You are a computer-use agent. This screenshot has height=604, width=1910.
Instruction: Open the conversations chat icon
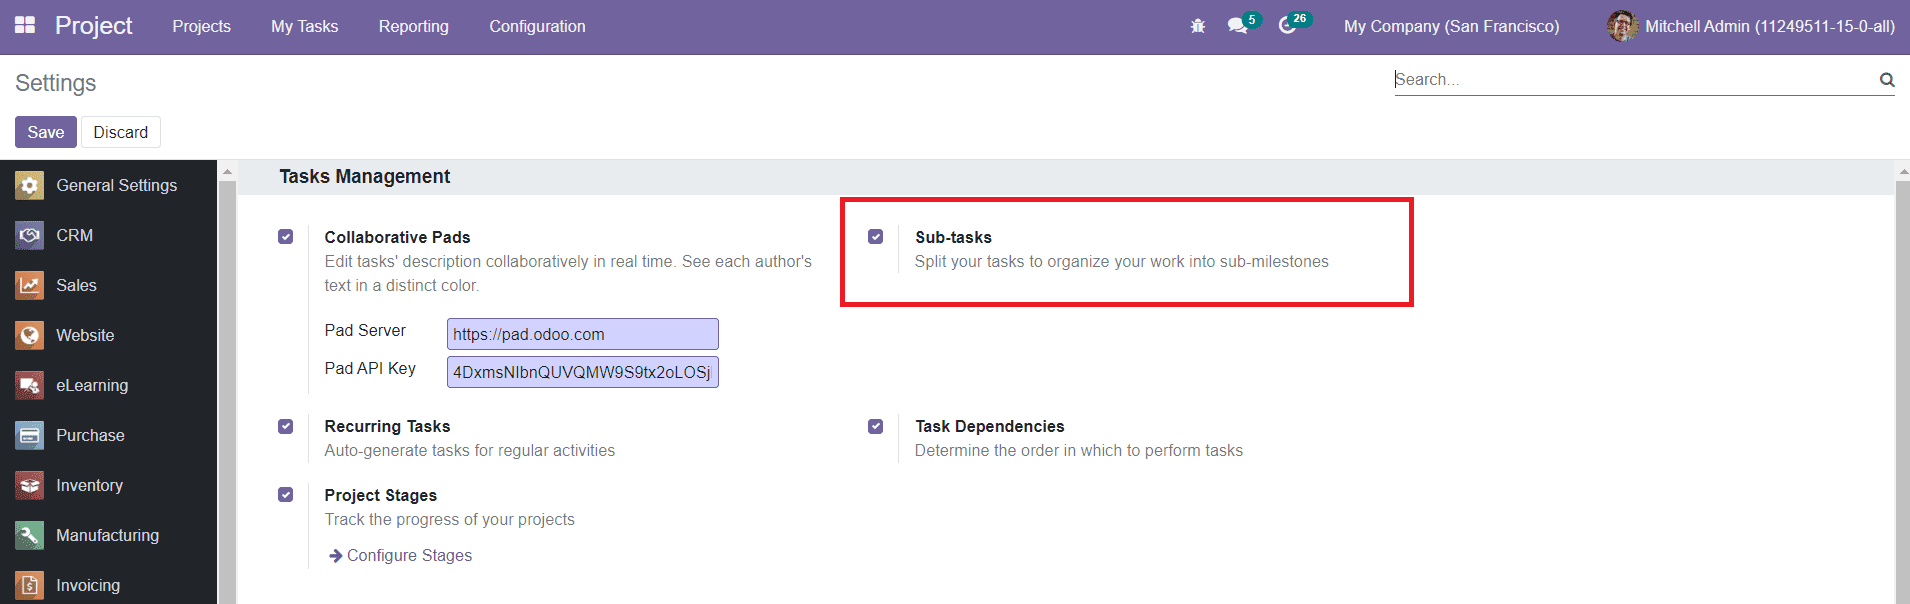pos(1238,26)
